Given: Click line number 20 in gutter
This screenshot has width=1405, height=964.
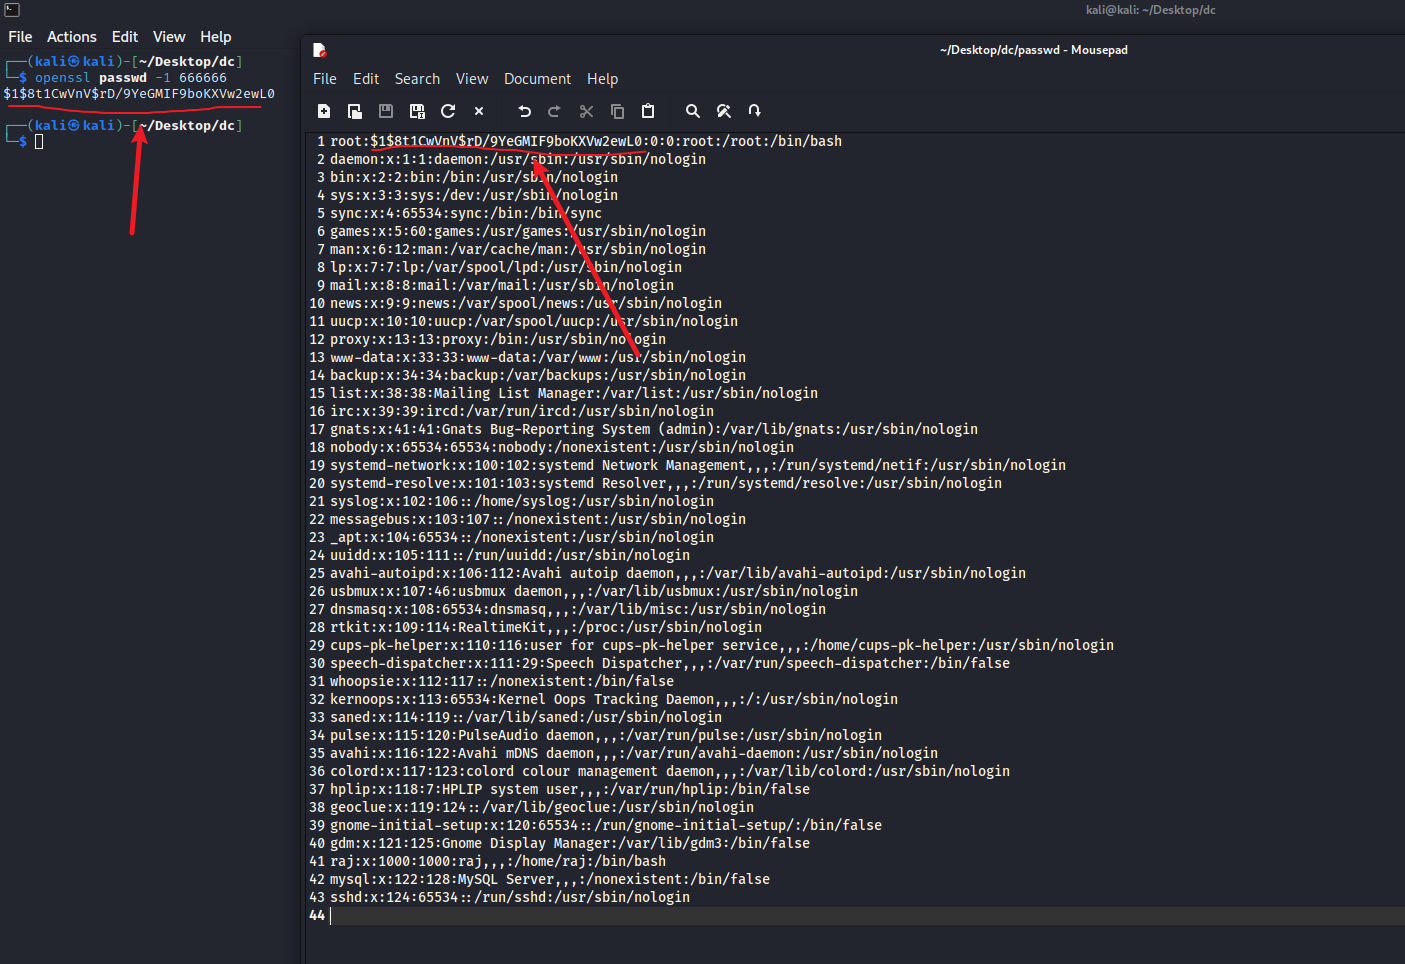Looking at the screenshot, I should 317,483.
